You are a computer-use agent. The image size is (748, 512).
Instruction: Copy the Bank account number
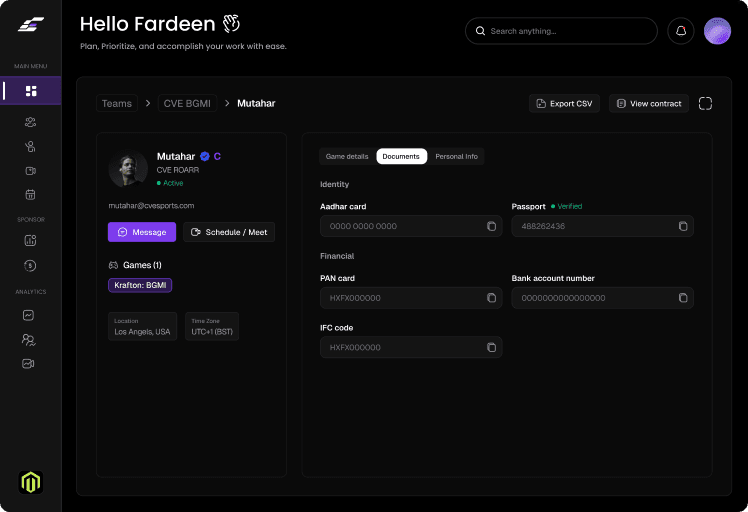point(683,298)
